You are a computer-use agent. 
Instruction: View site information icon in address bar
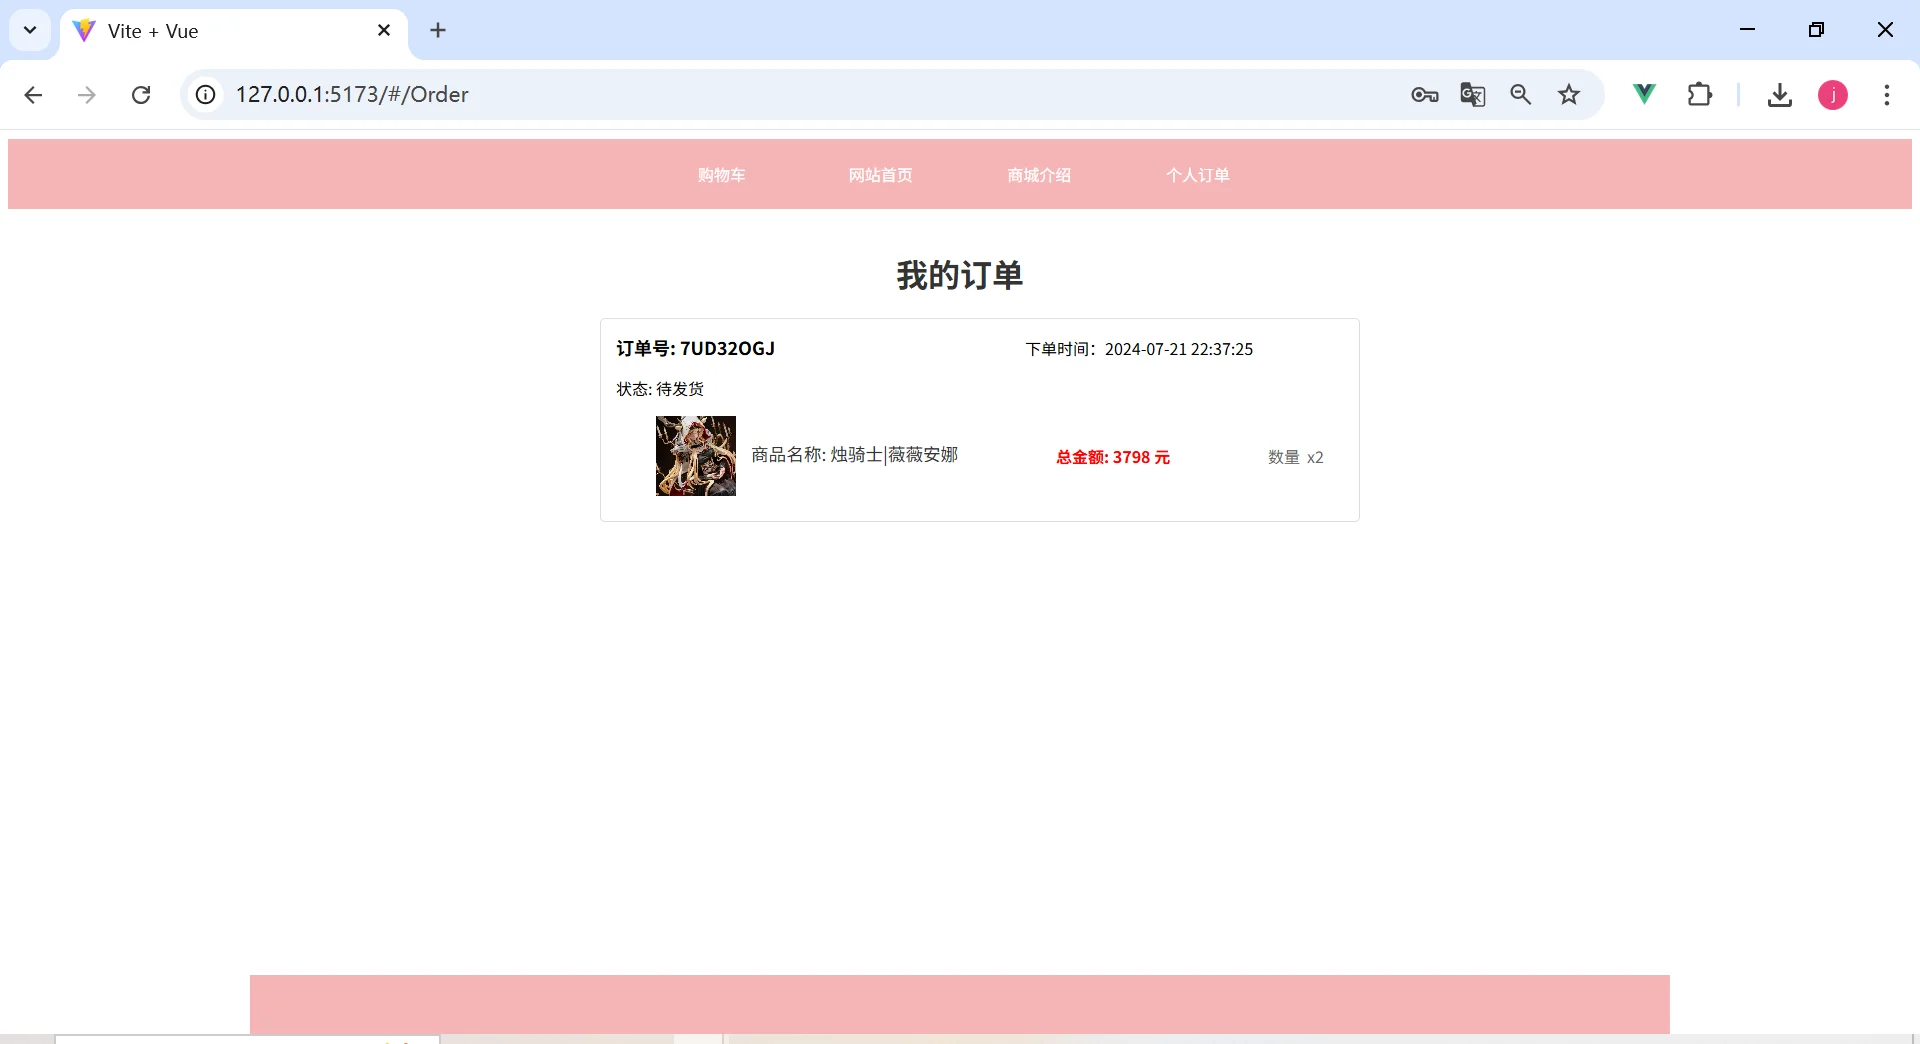tap(205, 95)
